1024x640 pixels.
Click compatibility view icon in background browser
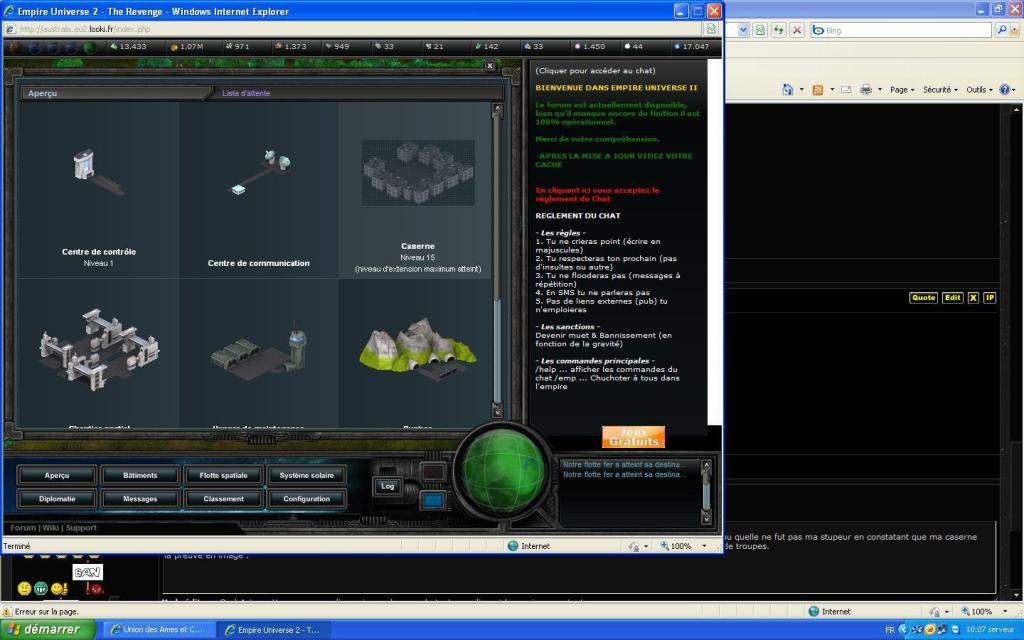(760, 30)
